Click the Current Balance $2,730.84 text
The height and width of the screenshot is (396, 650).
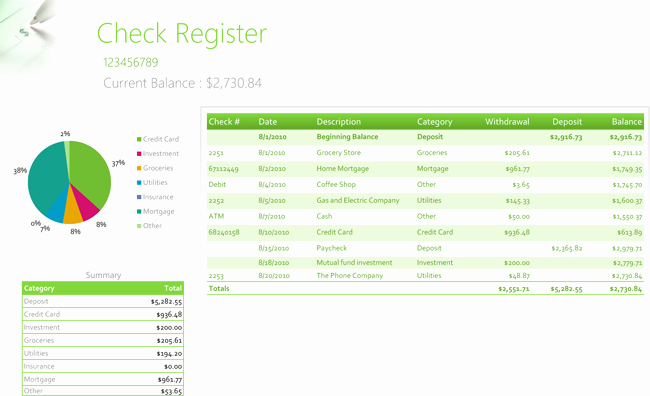[x=182, y=83]
